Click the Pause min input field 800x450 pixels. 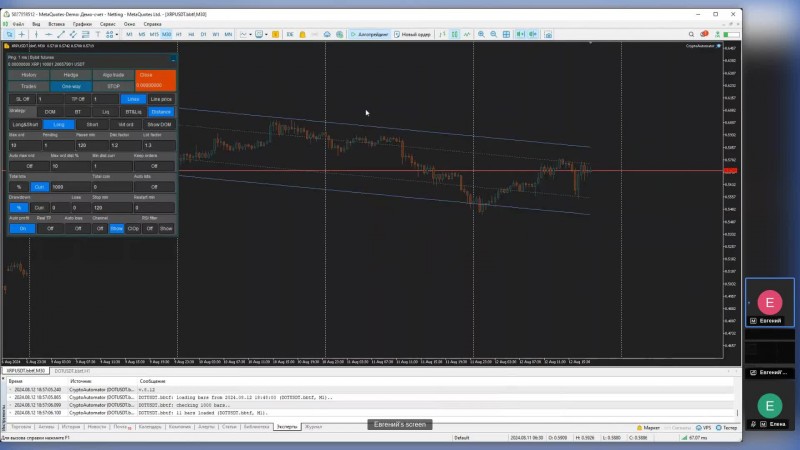pyautogui.click(x=91, y=145)
